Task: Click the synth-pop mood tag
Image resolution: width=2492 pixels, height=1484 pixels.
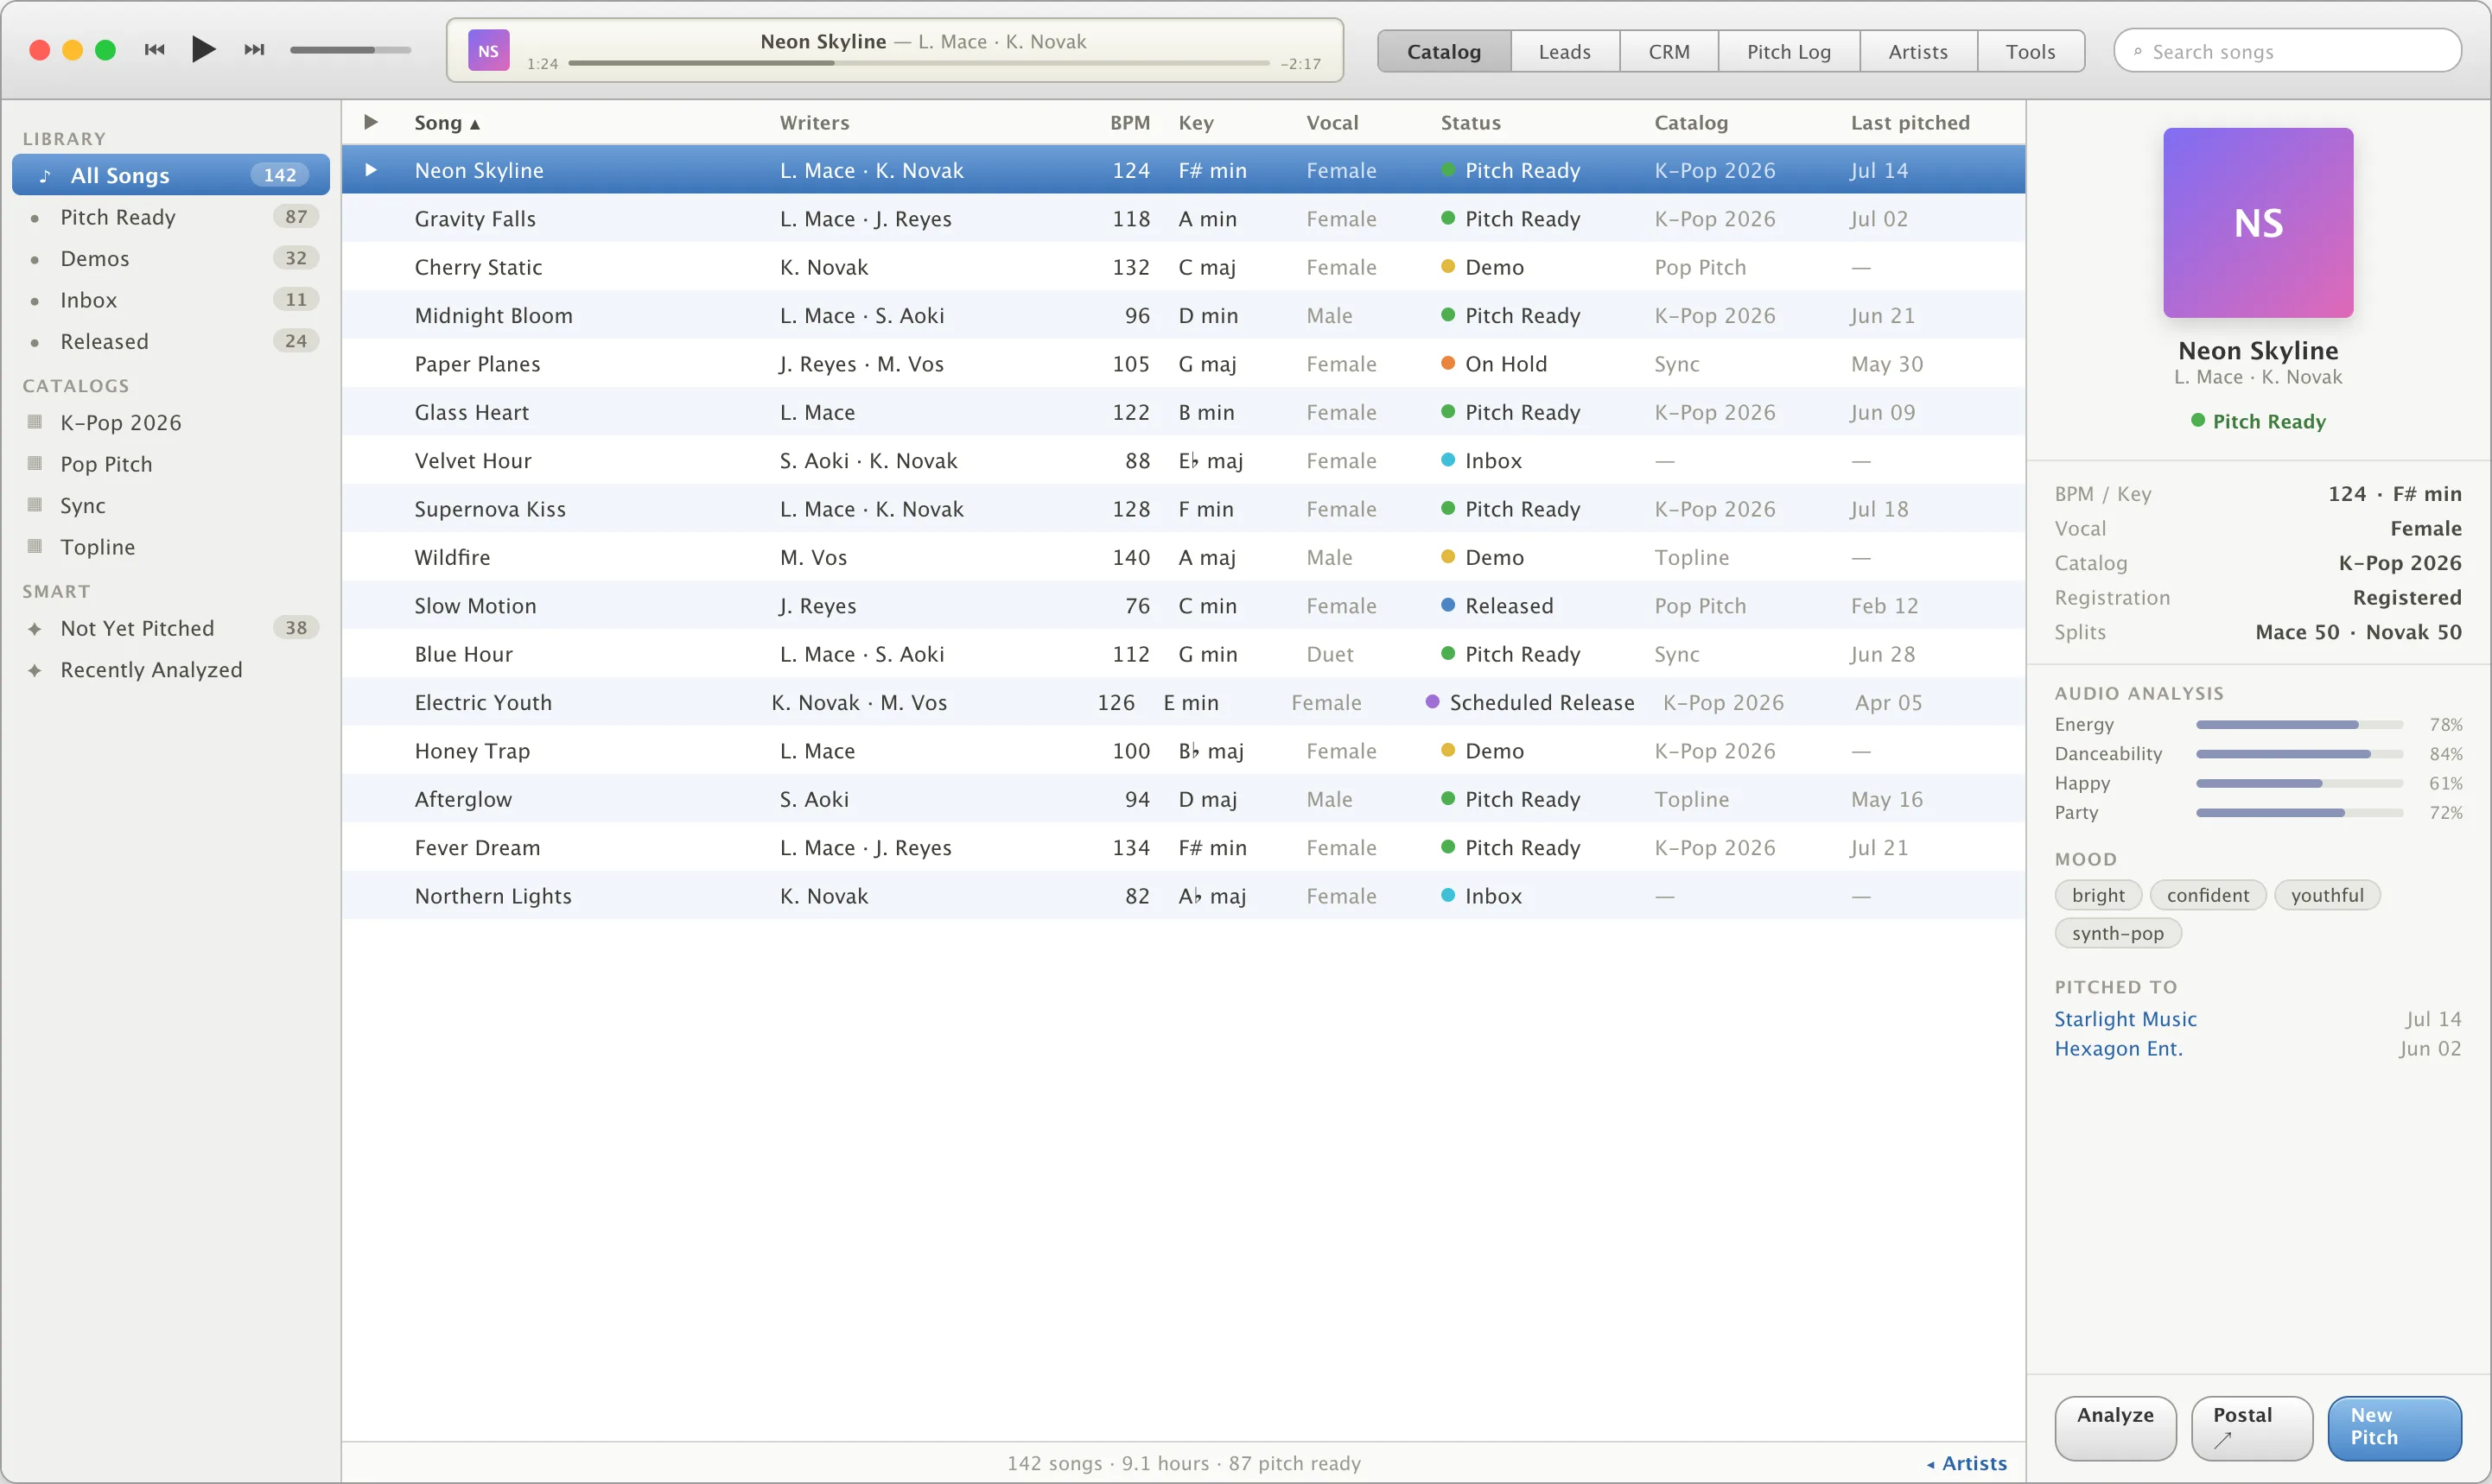Action: click(2117, 933)
